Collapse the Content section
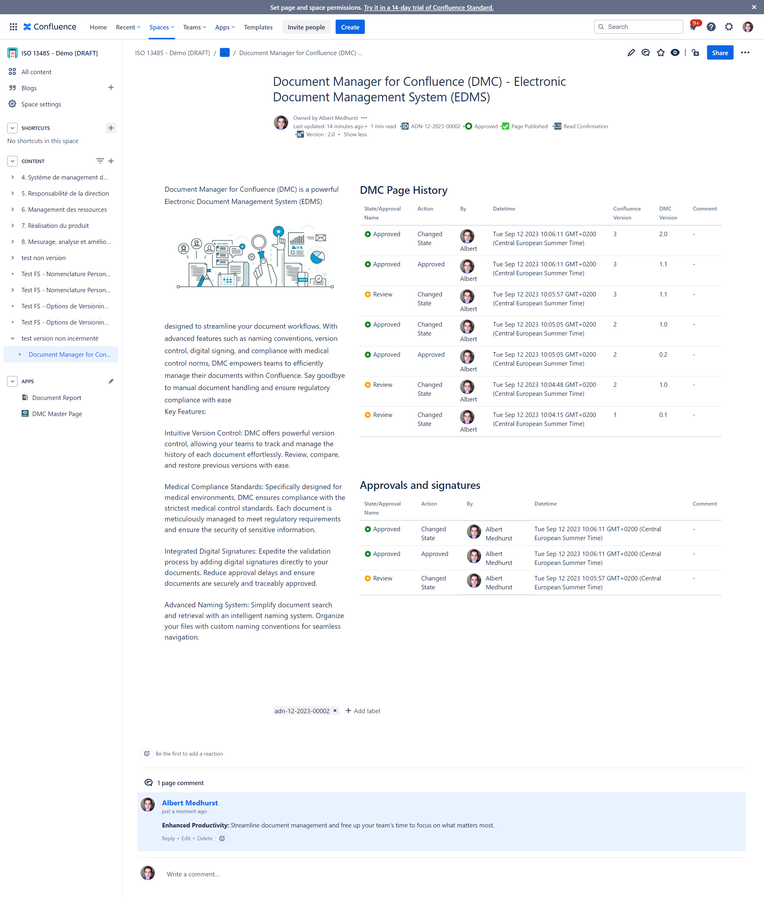 [12, 161]
